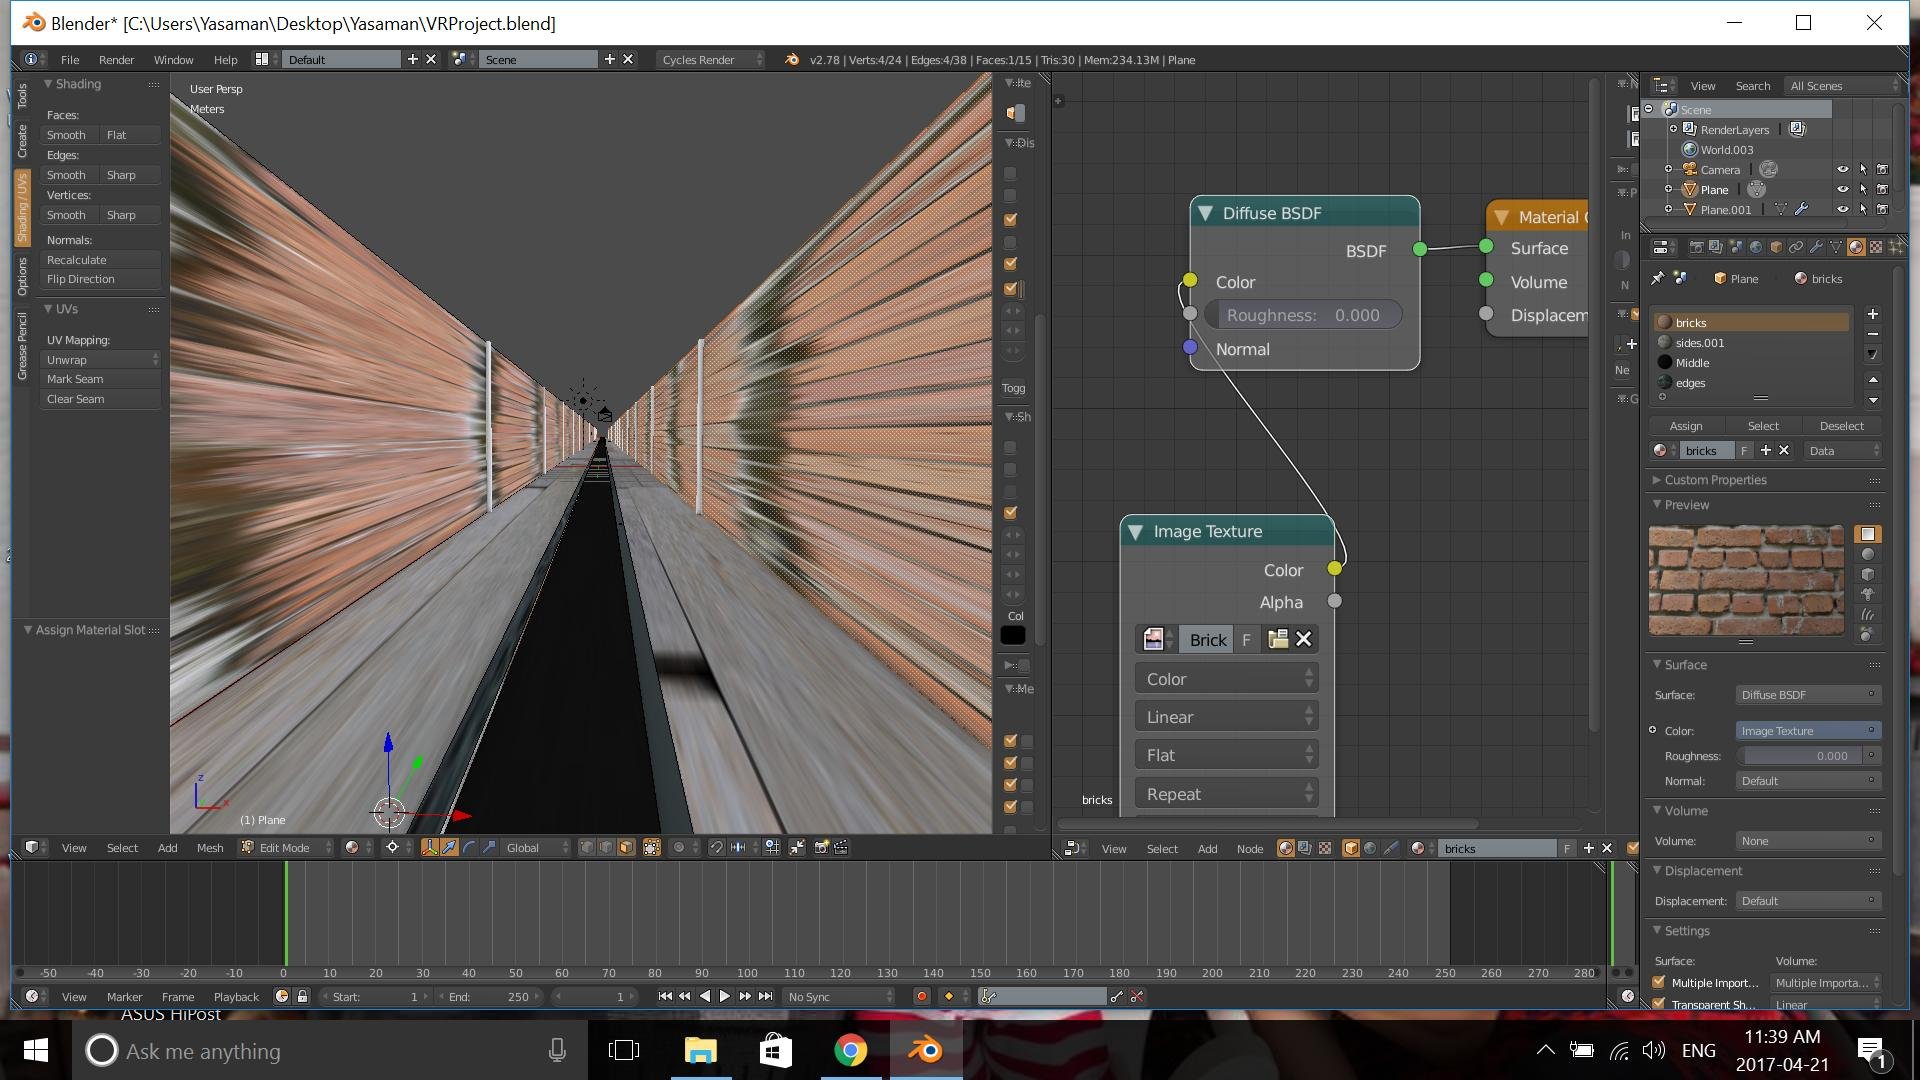Toggle limit selection to visible icon
Viewport: 1920px width, 1080px height.
pos(651,848)
